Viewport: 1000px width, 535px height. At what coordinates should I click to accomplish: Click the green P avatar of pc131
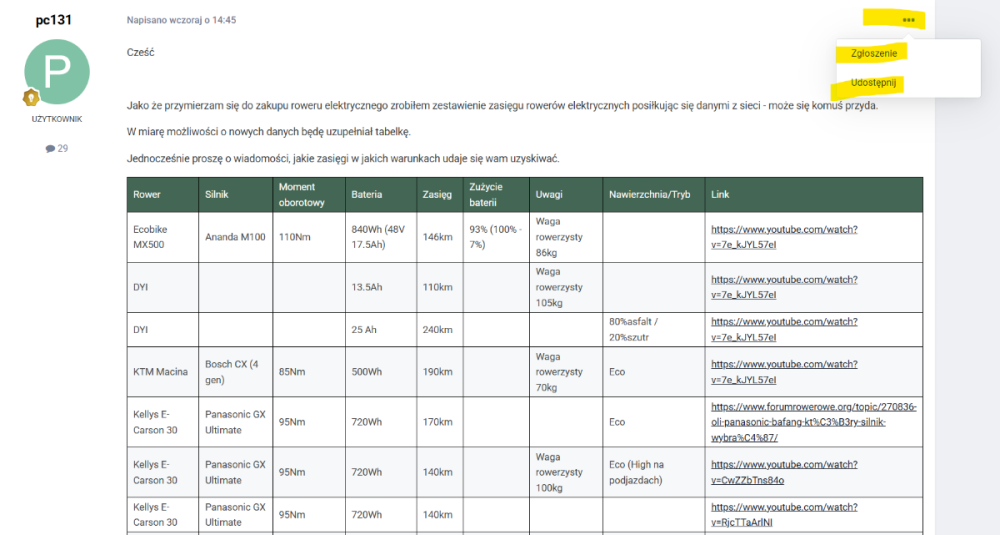(x=57, y=71)
